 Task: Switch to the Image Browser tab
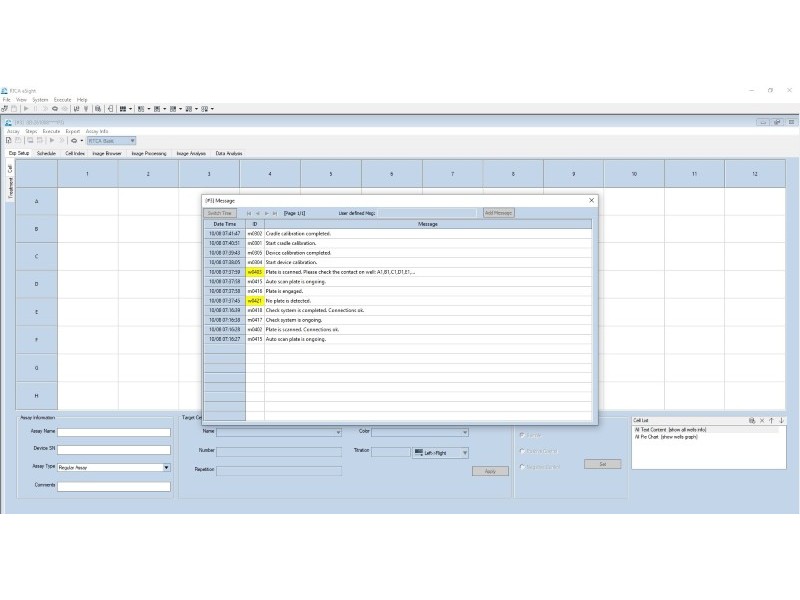tap(107, 153)
